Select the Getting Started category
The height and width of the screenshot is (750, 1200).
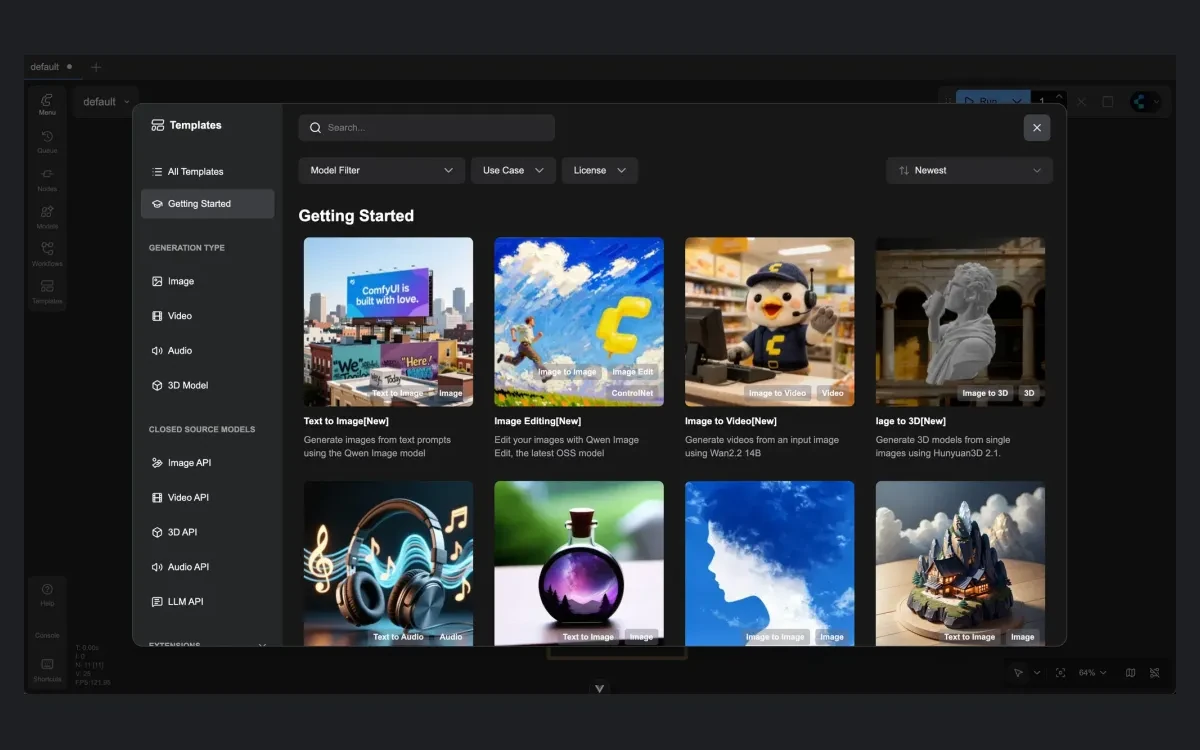(x=207, y=204)
